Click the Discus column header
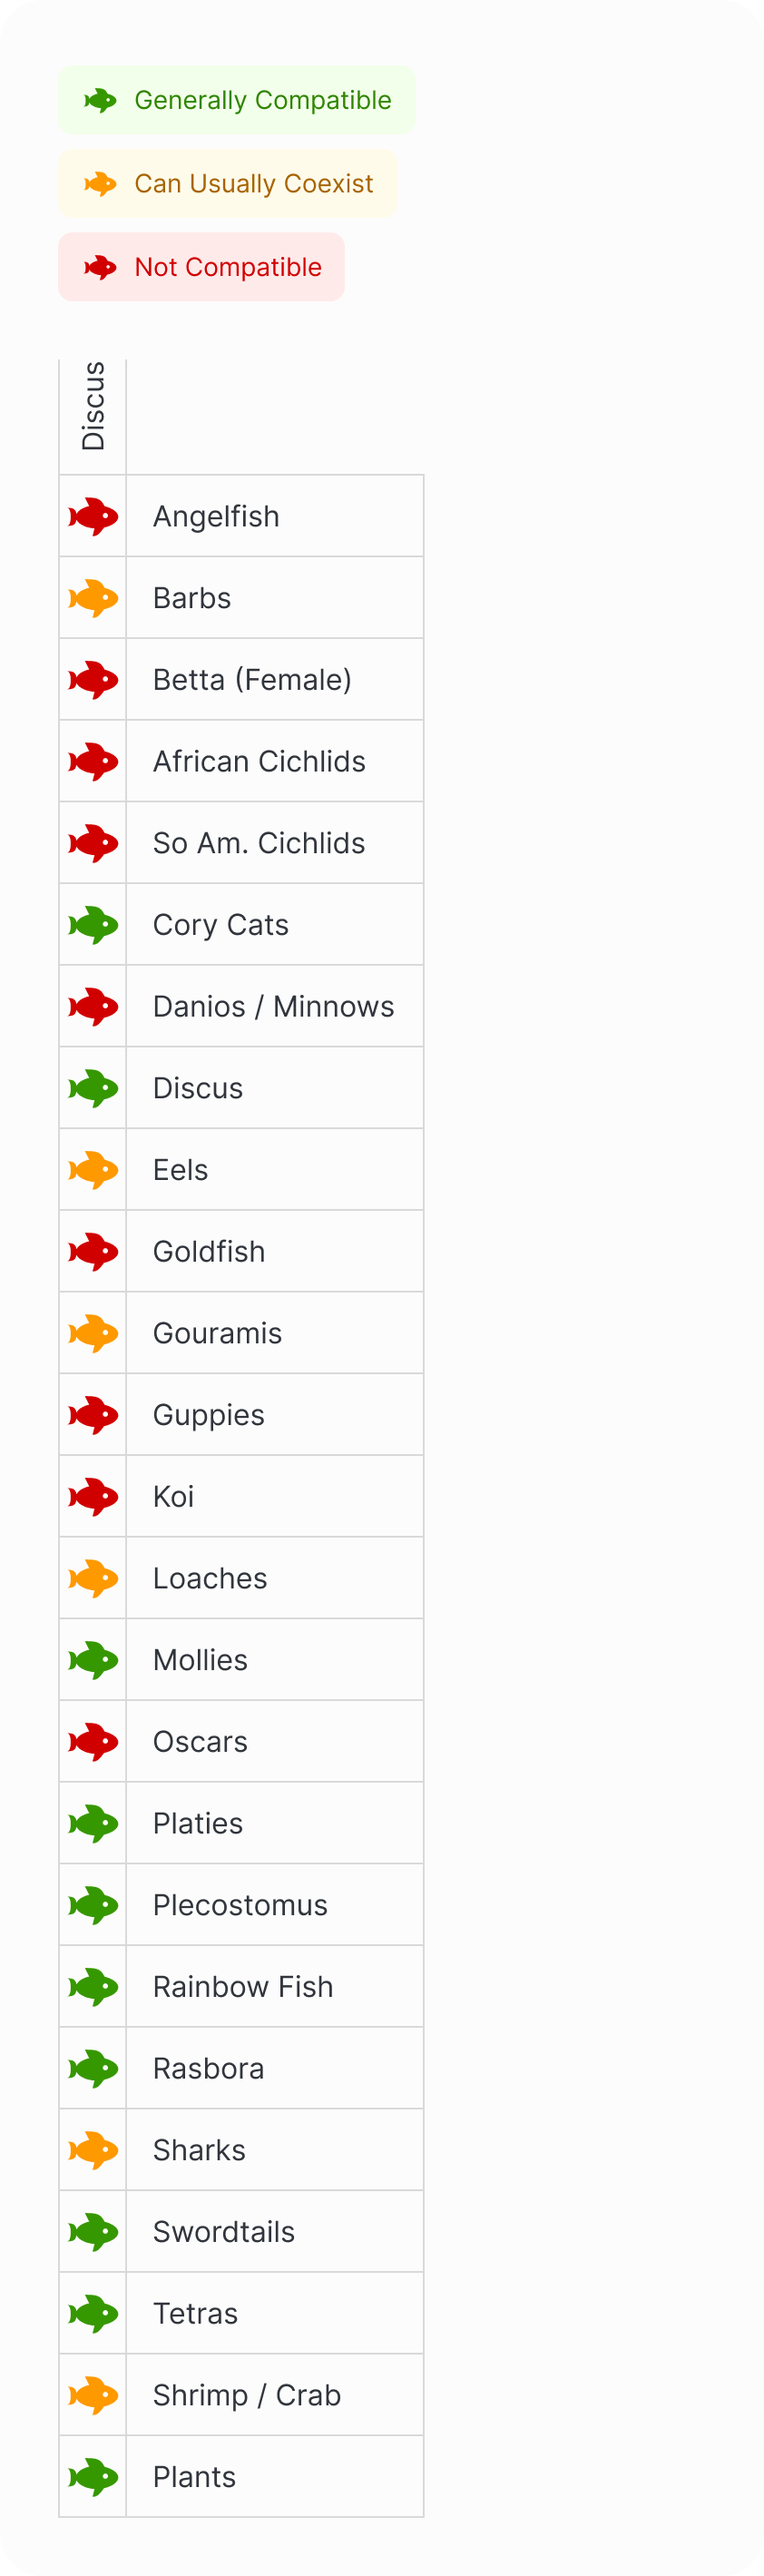The width and height of the screenshot is (764, 2576). pyautogui.click(x=93, y=407)
